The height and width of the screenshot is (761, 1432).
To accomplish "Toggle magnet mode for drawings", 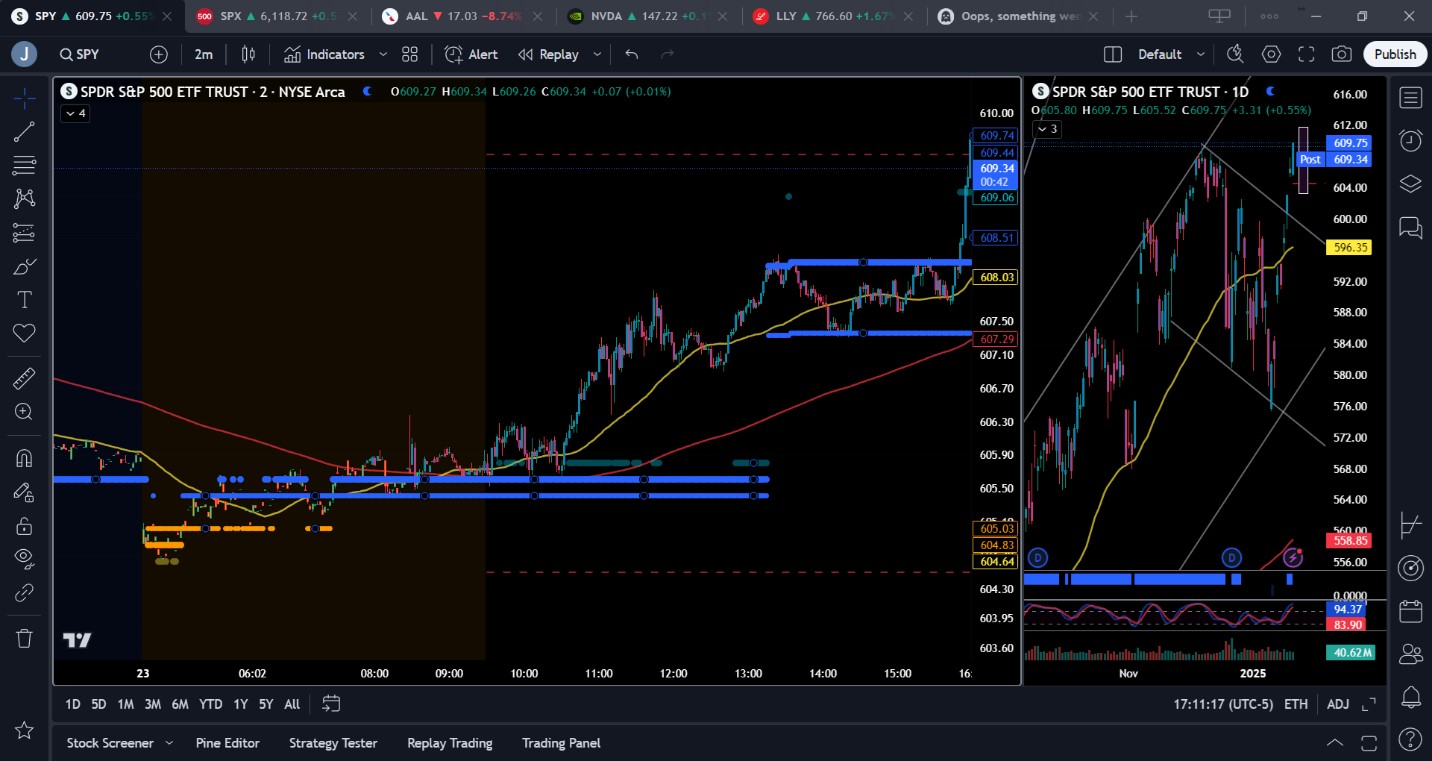I will point(25,457).
